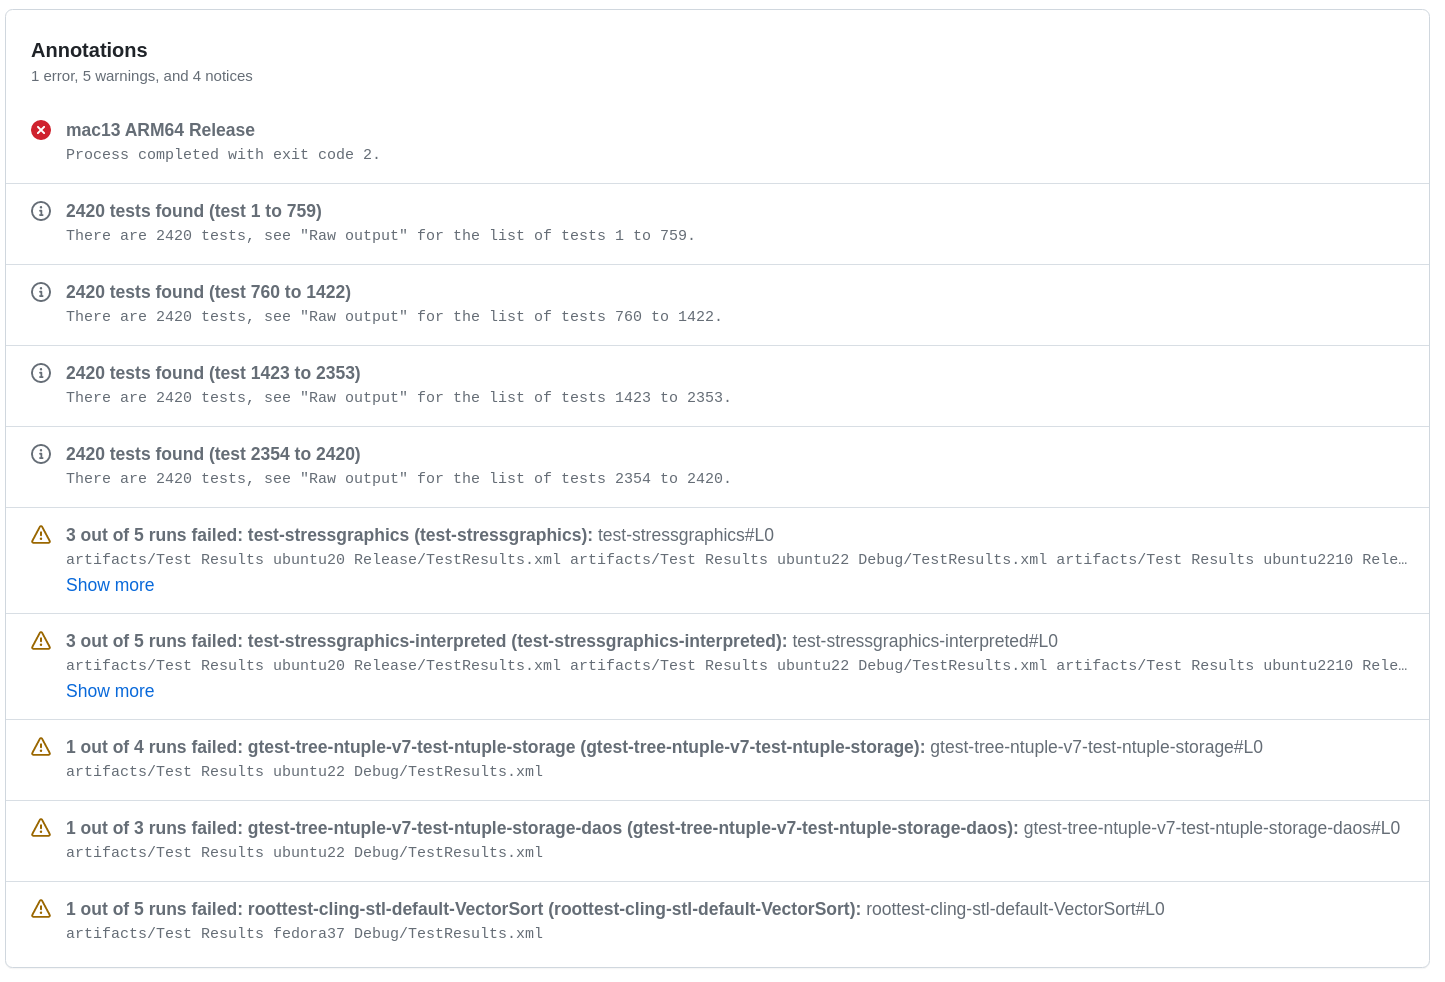The image size is (1445, 982).
Task: Click notice icon for tests 1423 to 2353
Action: (x=41, y=373)
